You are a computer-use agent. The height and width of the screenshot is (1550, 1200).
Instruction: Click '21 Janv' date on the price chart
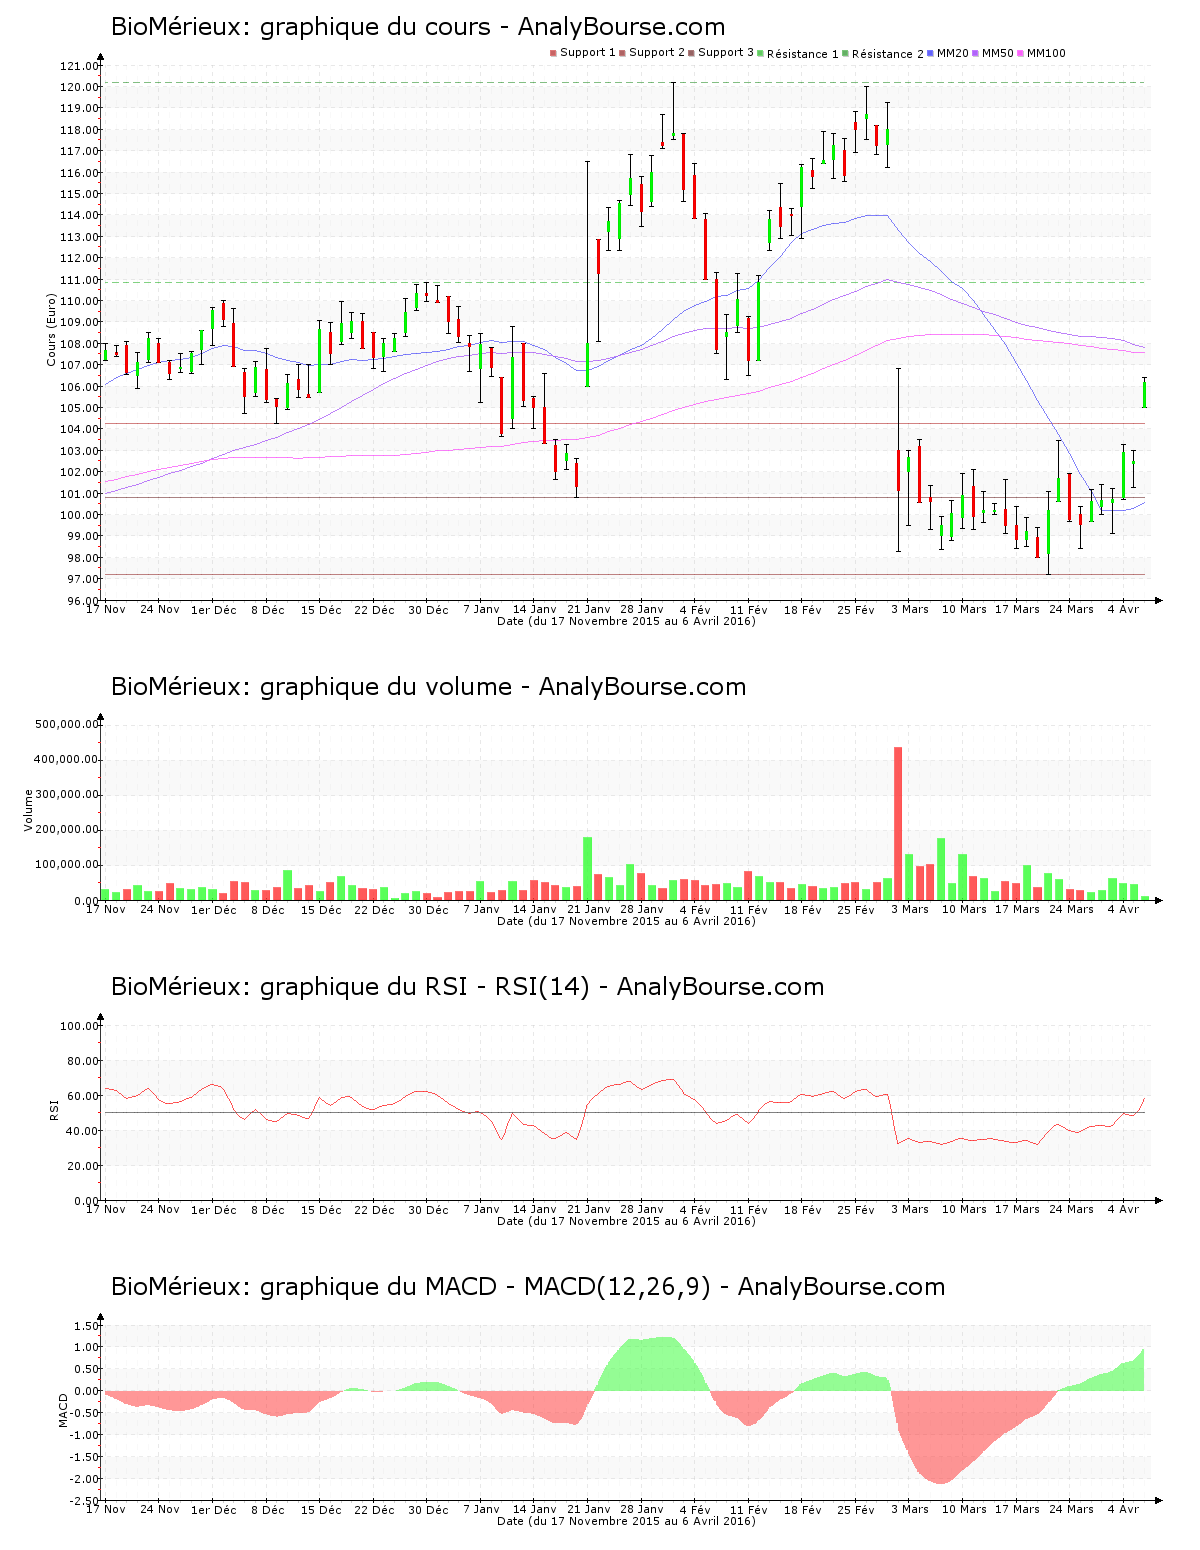point(588,609)
